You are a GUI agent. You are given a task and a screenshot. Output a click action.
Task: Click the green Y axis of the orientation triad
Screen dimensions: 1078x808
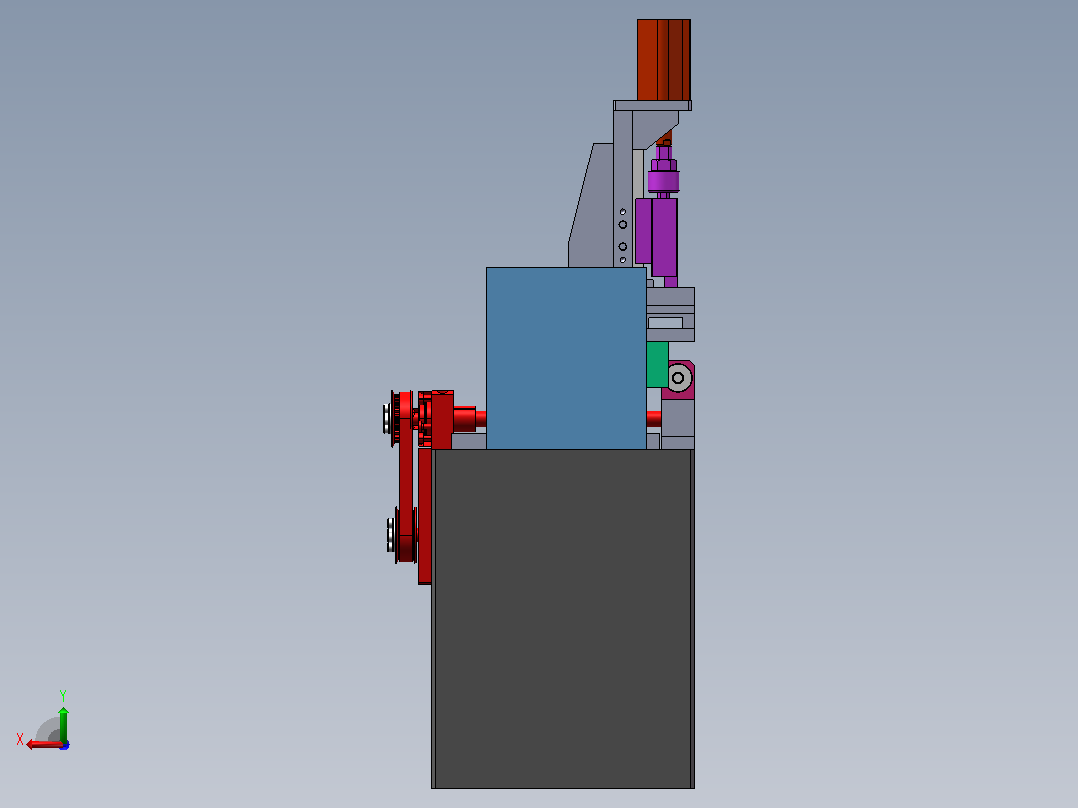click(x=63, y=724)
